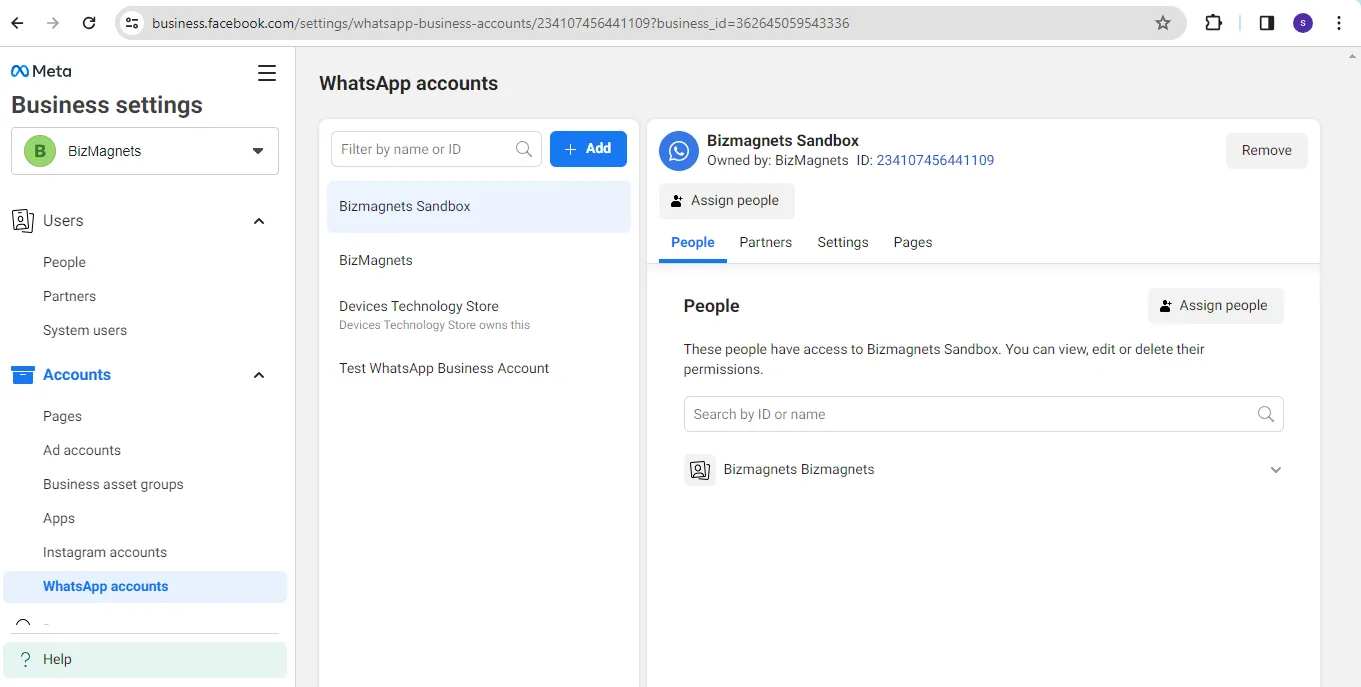The height and width of the screenshot is (687, 1361).
Task: Toggle the browser side panel icon
Action: pyautogui.click(x=1267, y=23)
